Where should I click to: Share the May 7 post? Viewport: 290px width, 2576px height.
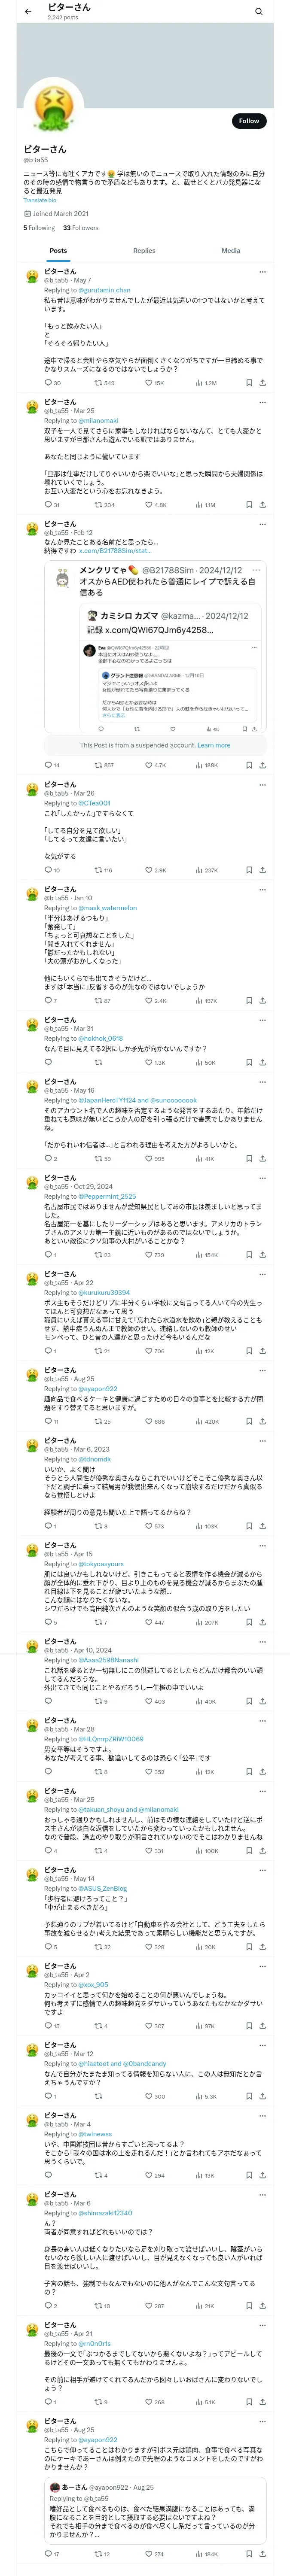pos(262,383)
